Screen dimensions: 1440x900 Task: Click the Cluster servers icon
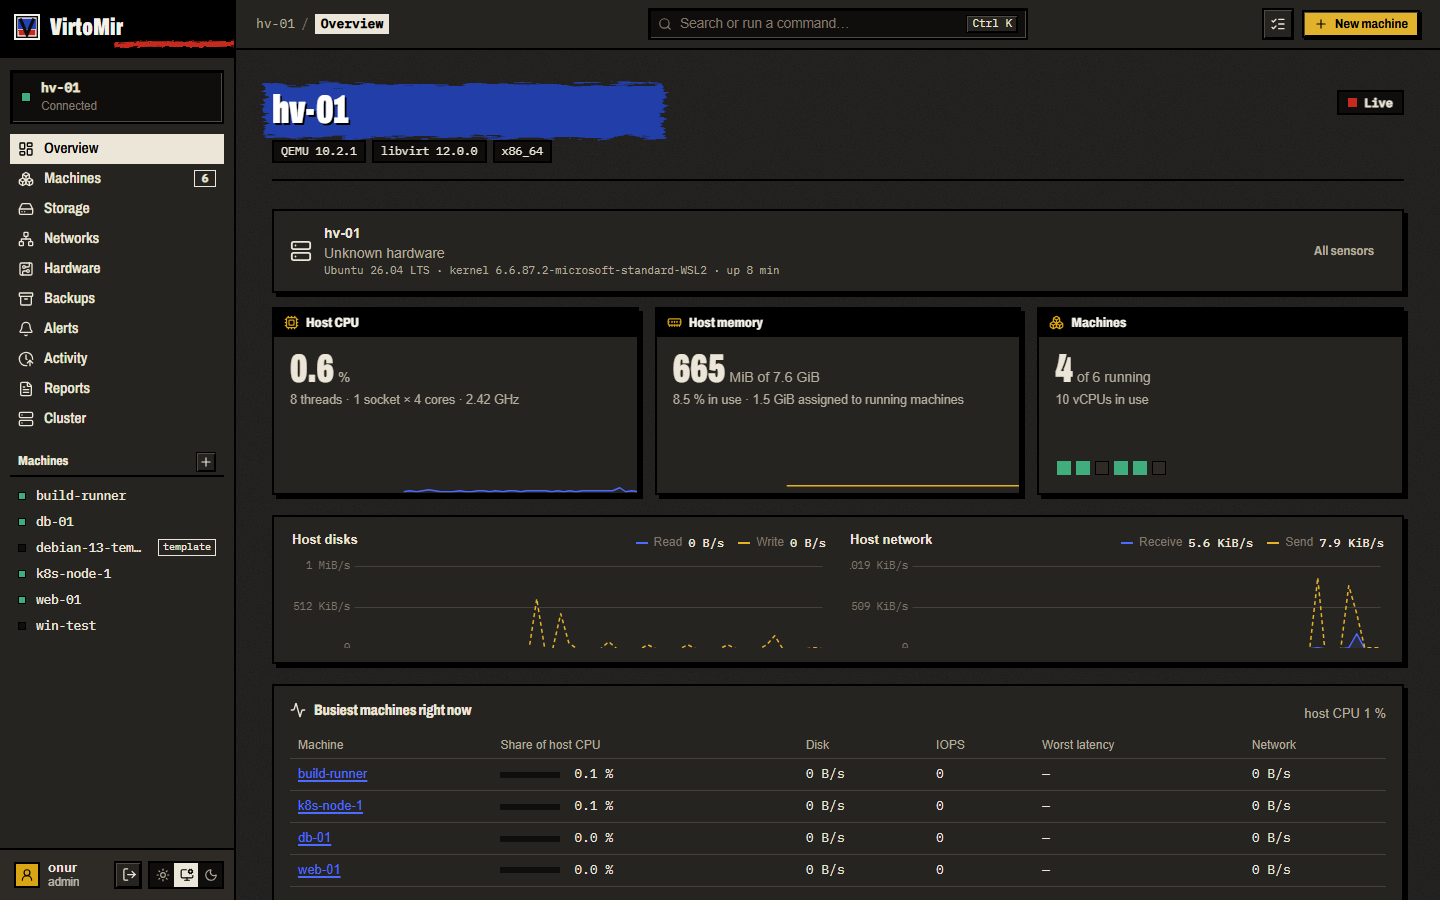[26, 418]
